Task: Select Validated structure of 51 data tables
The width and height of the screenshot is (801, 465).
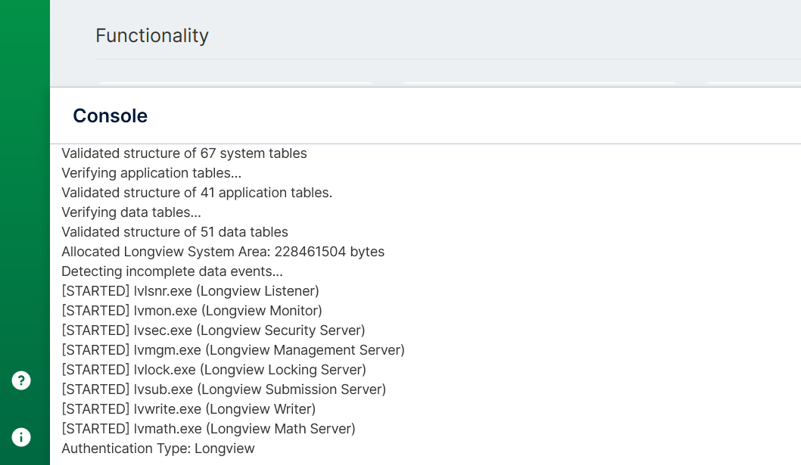Action: [x=174, y=232]
